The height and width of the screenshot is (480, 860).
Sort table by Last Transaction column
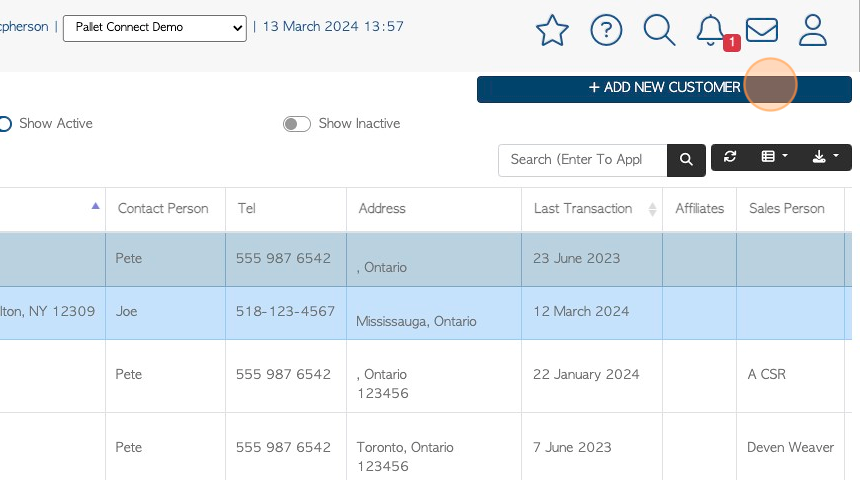click(592, 209)
